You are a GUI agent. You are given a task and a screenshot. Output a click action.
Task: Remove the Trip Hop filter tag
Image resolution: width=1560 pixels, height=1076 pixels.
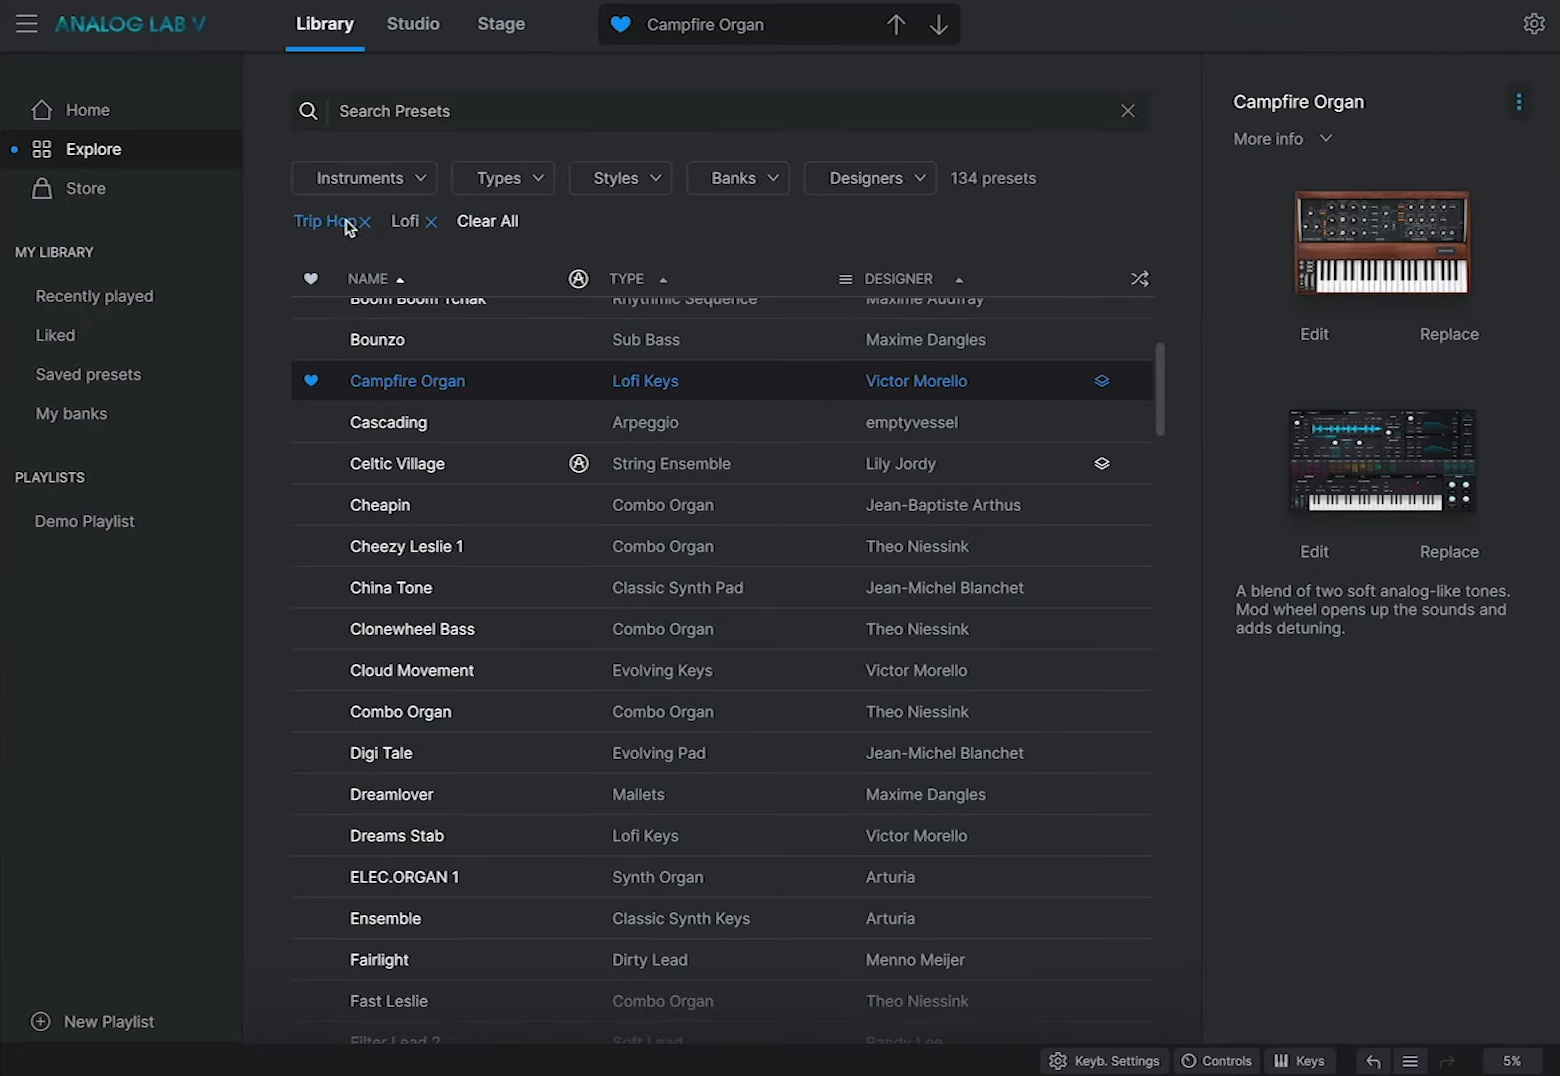(365, 222)
